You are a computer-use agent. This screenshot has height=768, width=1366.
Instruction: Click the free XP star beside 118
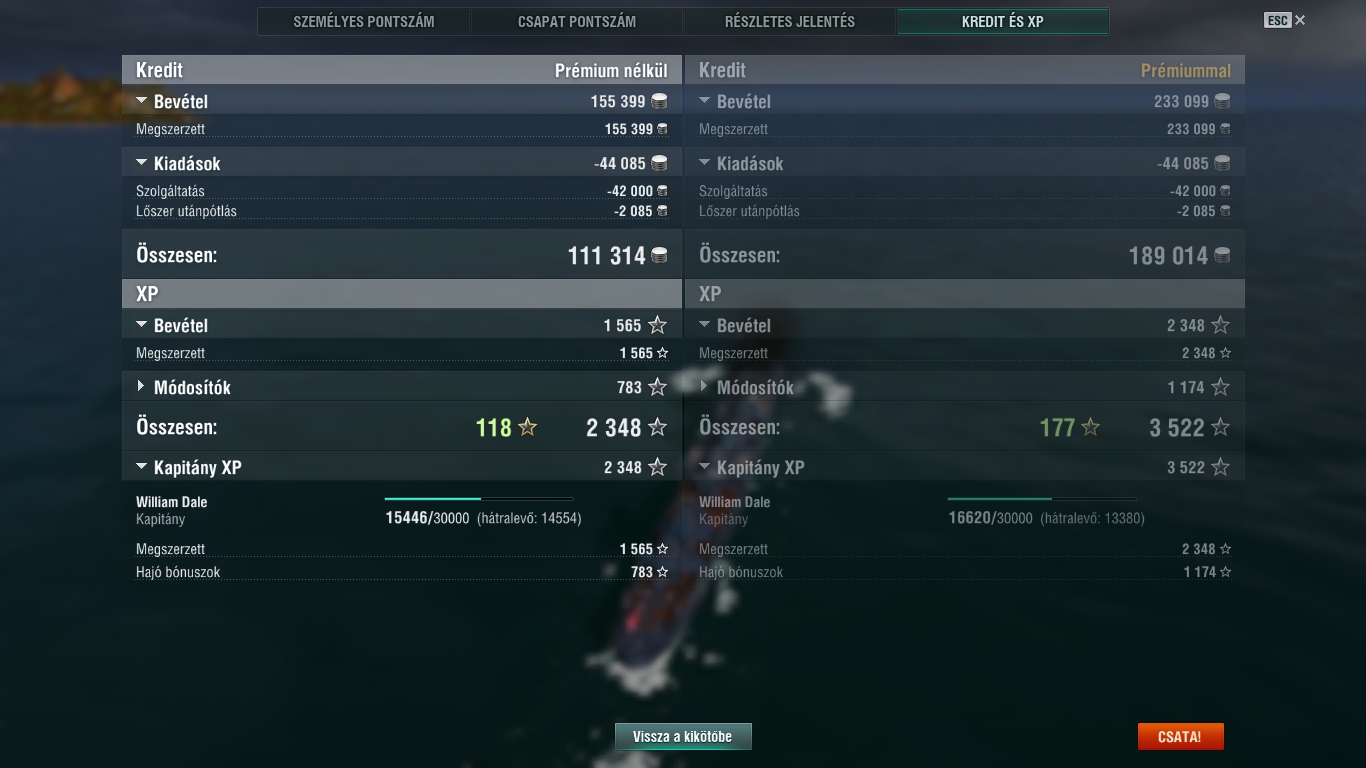[528, 428]
